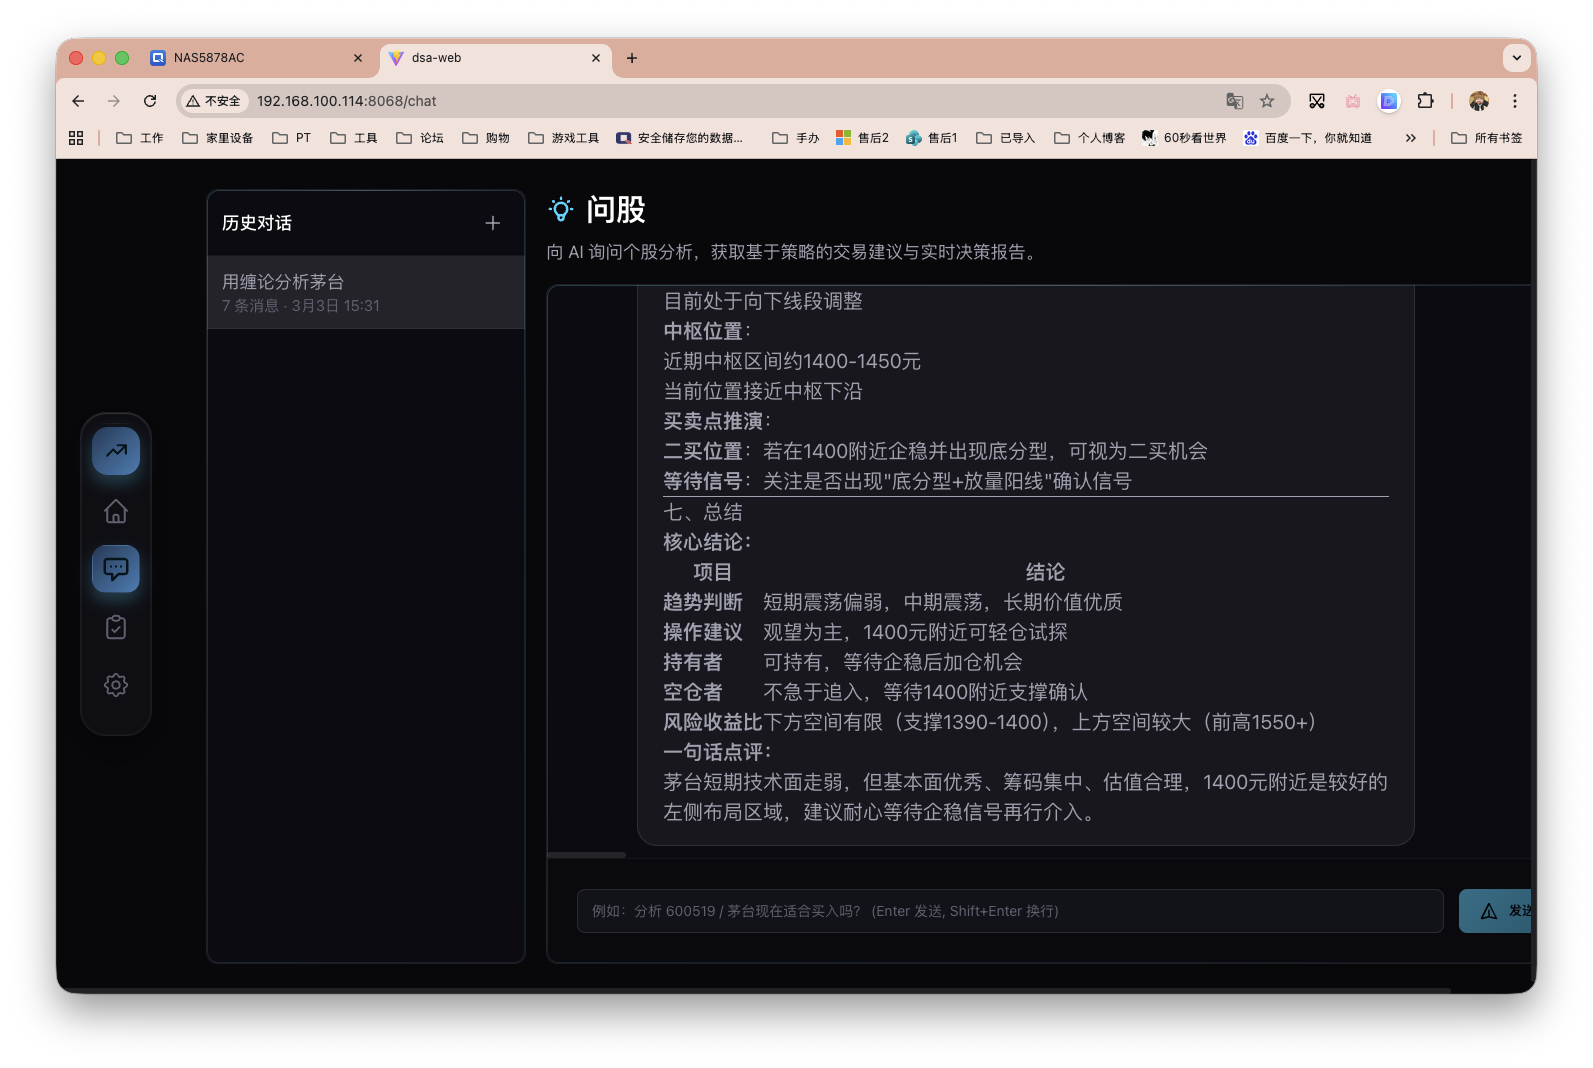
Task: Start a new conversation with plus icon
Action: click(493, 223)
